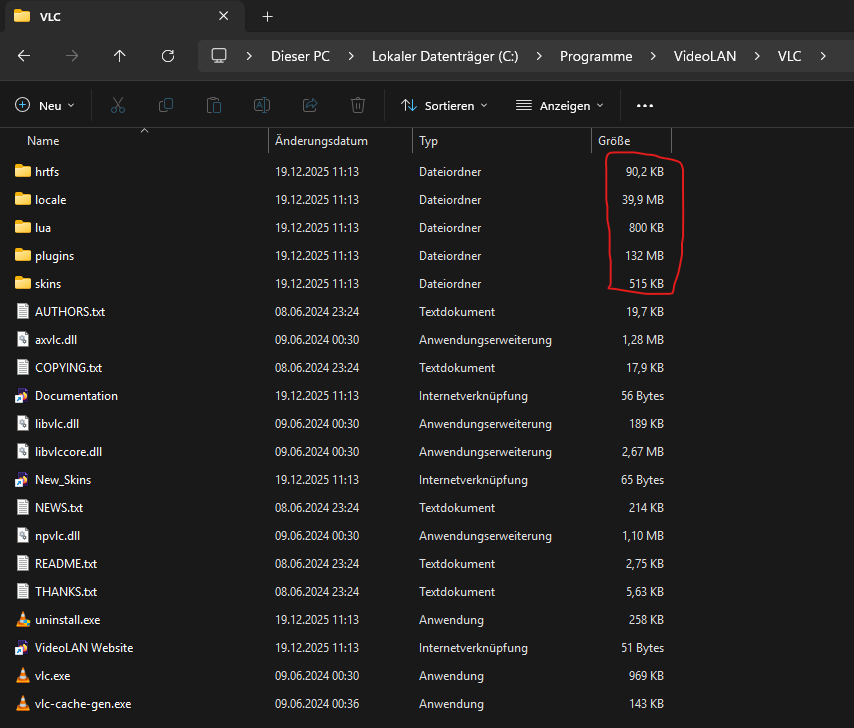Select the plugins folder icon
This screenshot has width=854, height=728.
23,255
